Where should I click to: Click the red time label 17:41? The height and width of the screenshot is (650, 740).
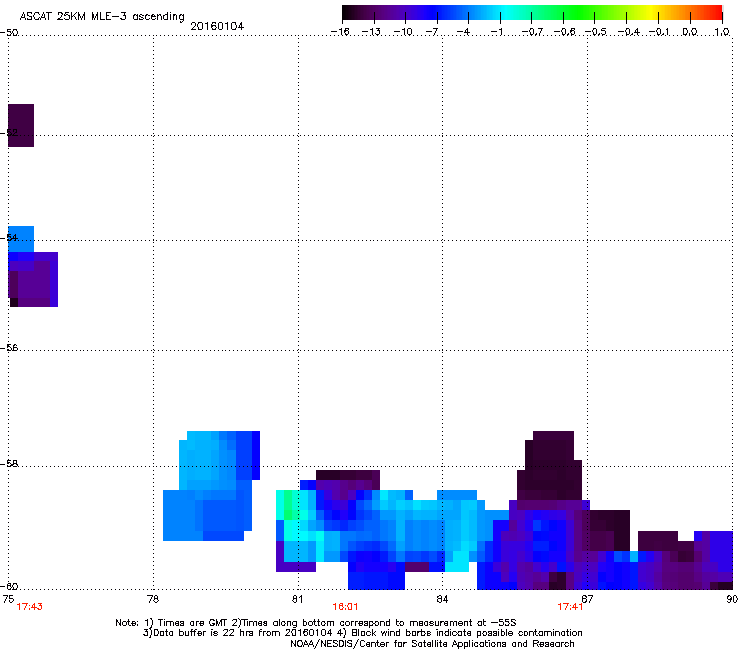coord(570,607)
